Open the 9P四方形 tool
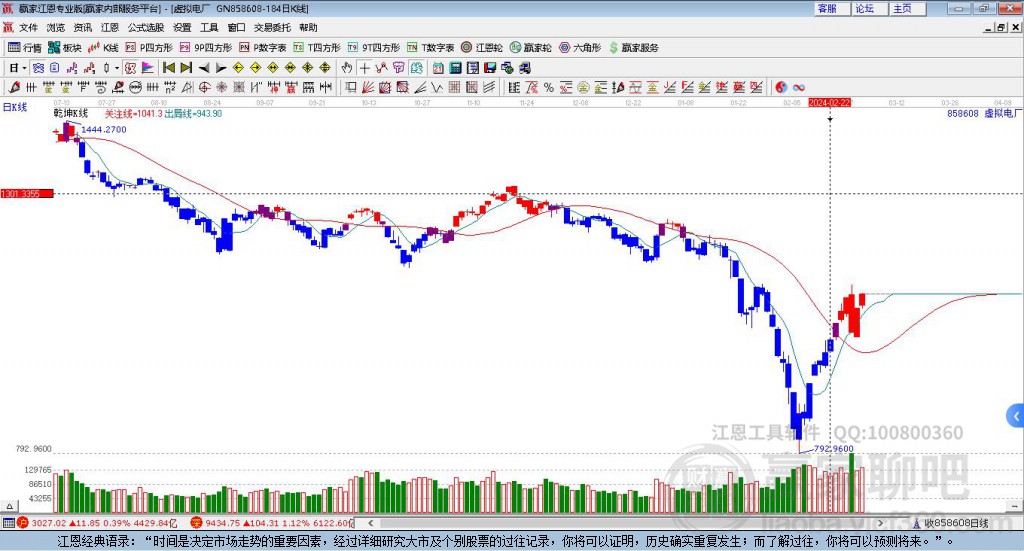Image resolution: width=1024 pixels, height=551 pixels. tap(206, 48)
